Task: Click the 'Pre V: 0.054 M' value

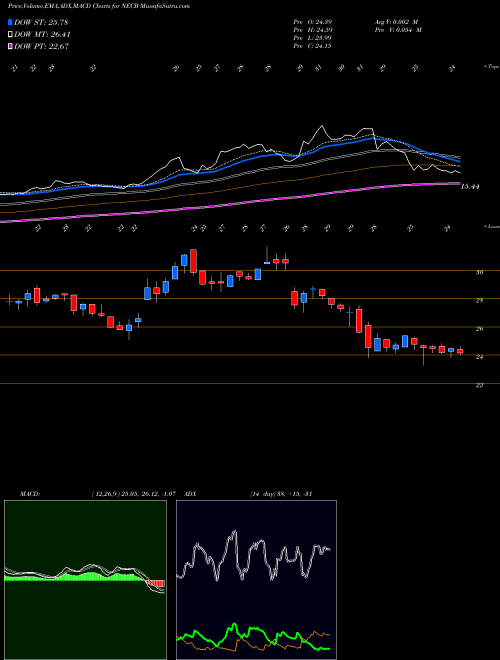Action: (x=397, y=30)
